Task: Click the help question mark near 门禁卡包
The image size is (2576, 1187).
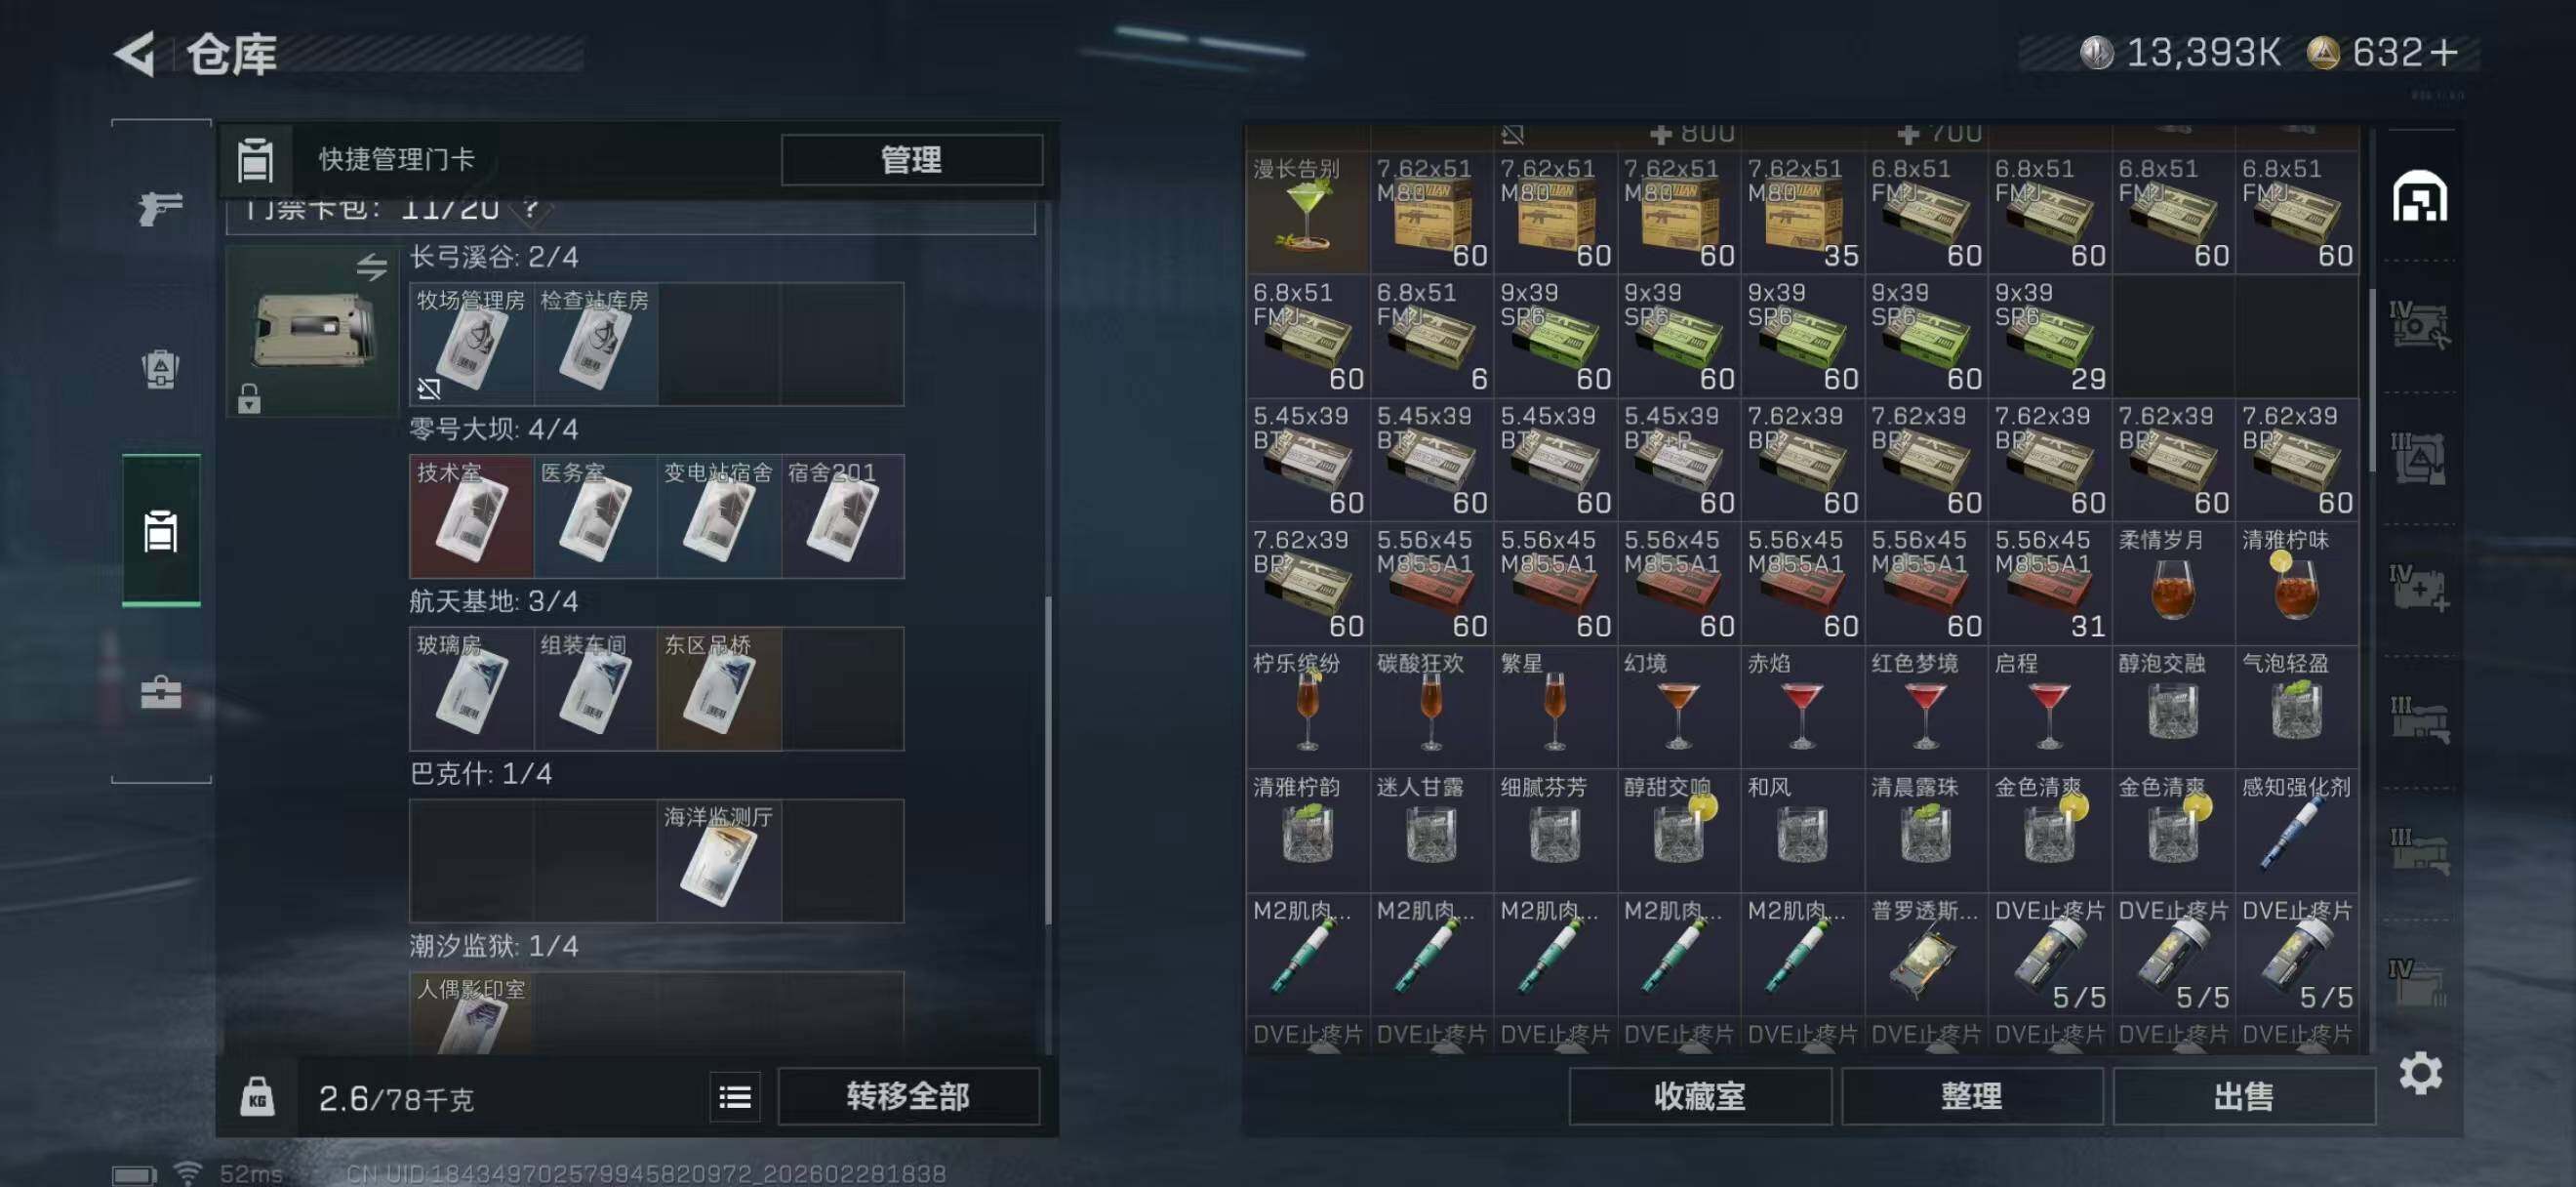Action: [x=531, y=209]
